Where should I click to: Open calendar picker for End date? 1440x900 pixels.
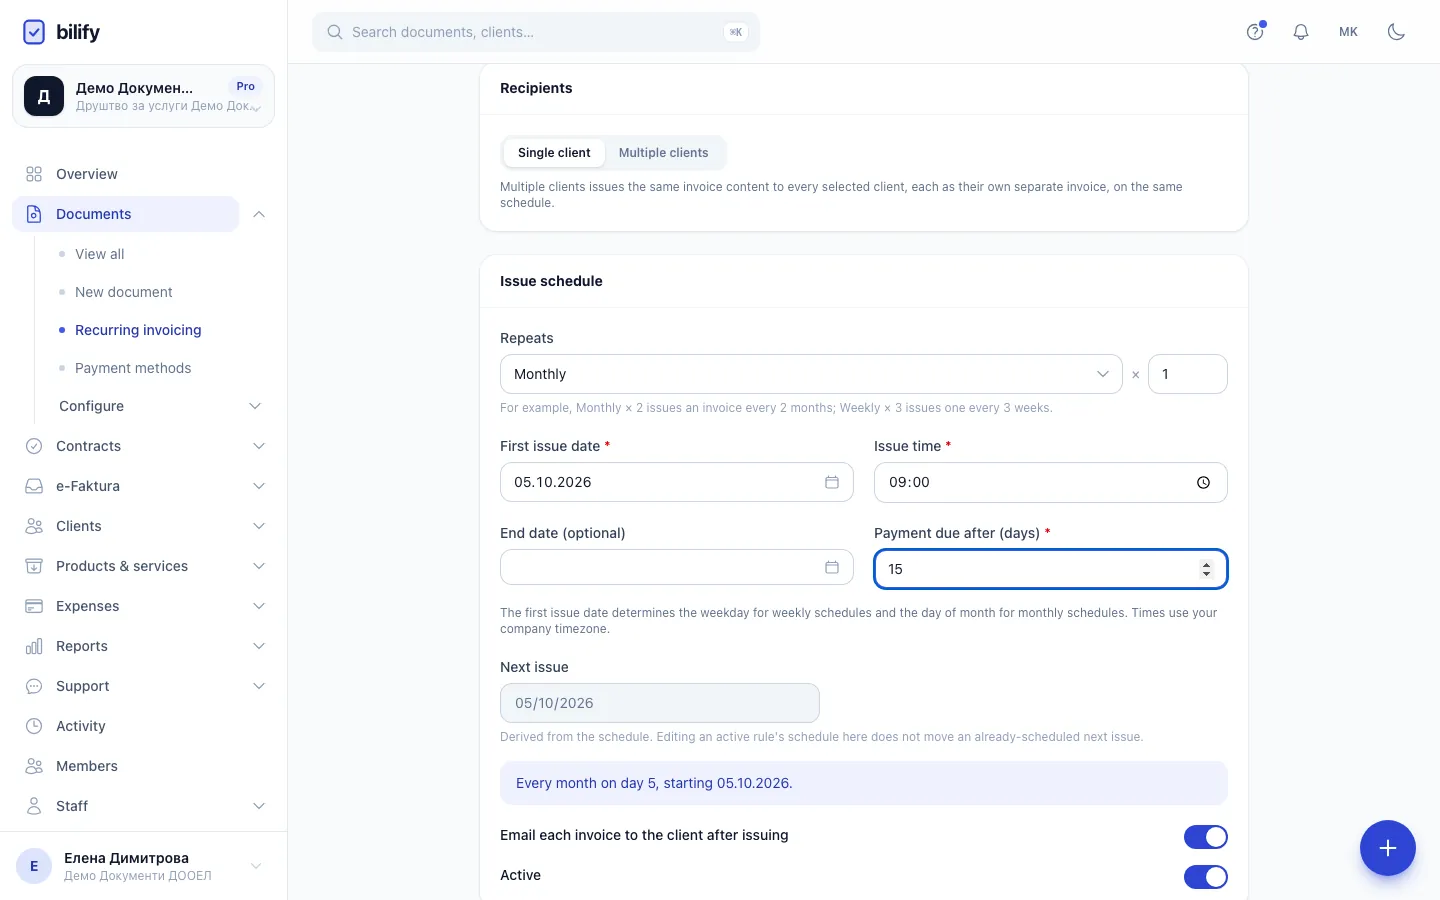[x=832, y=567]
